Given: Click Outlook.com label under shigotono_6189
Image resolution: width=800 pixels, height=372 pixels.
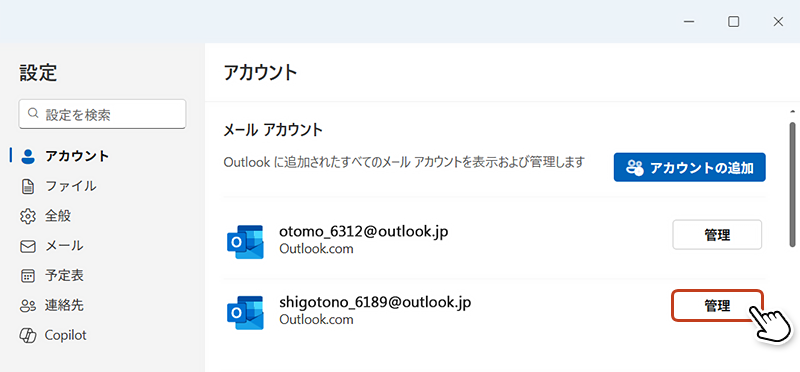Looking at the screenshot, I should [x=316, y=319].
